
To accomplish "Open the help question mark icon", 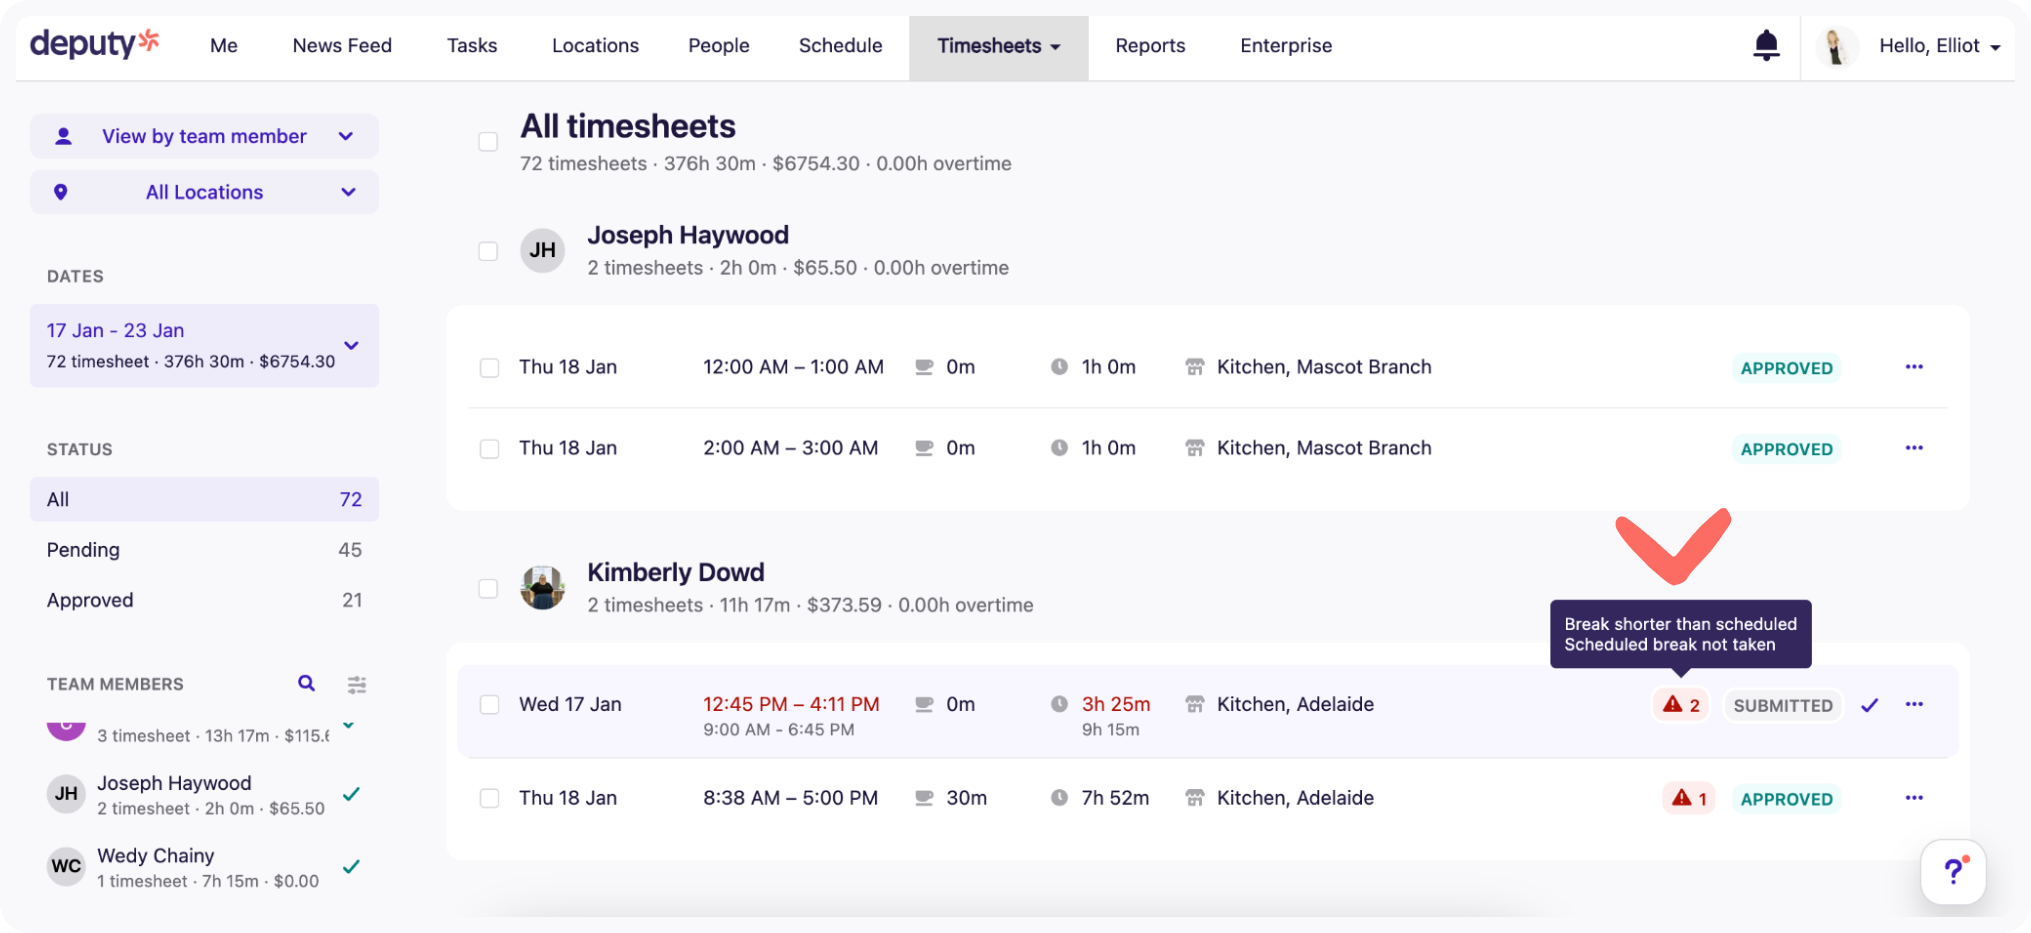I will (1953, 871).
